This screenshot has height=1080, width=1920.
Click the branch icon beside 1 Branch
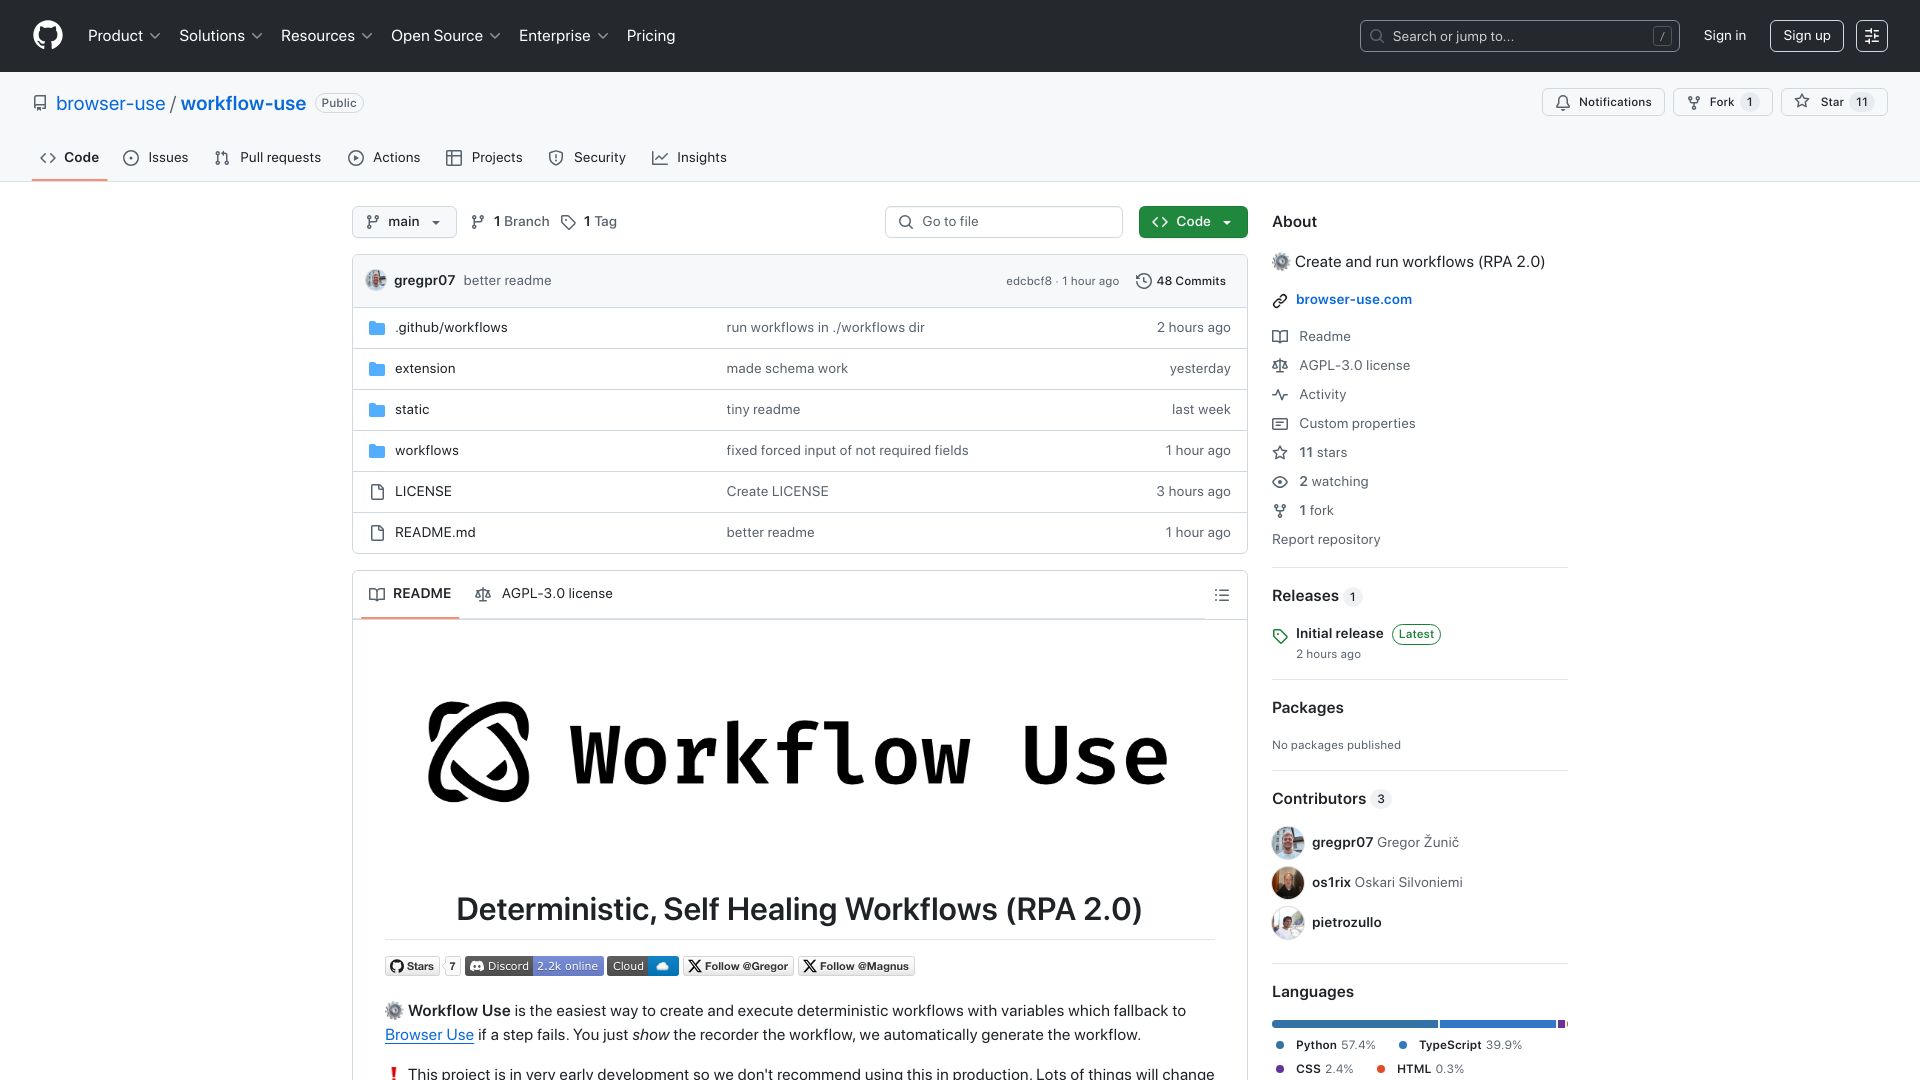click(478, 222)
